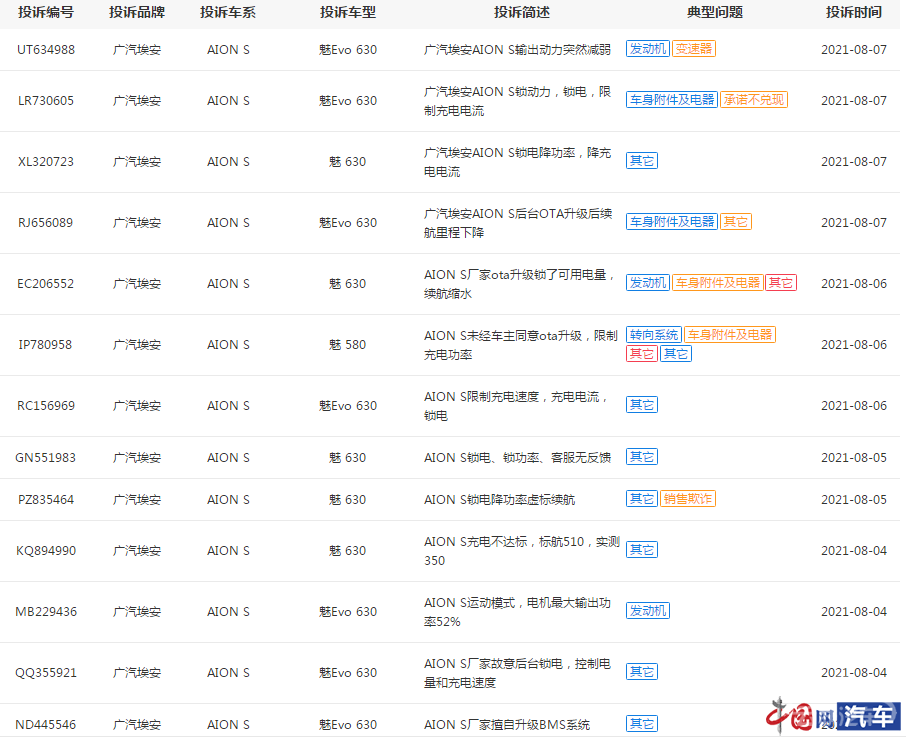Viewport: 906px width, 744px height.
Task: Open description 锁电、锁功率、客服无反馈
Action: pyautogui.click(x=517, y=458)
